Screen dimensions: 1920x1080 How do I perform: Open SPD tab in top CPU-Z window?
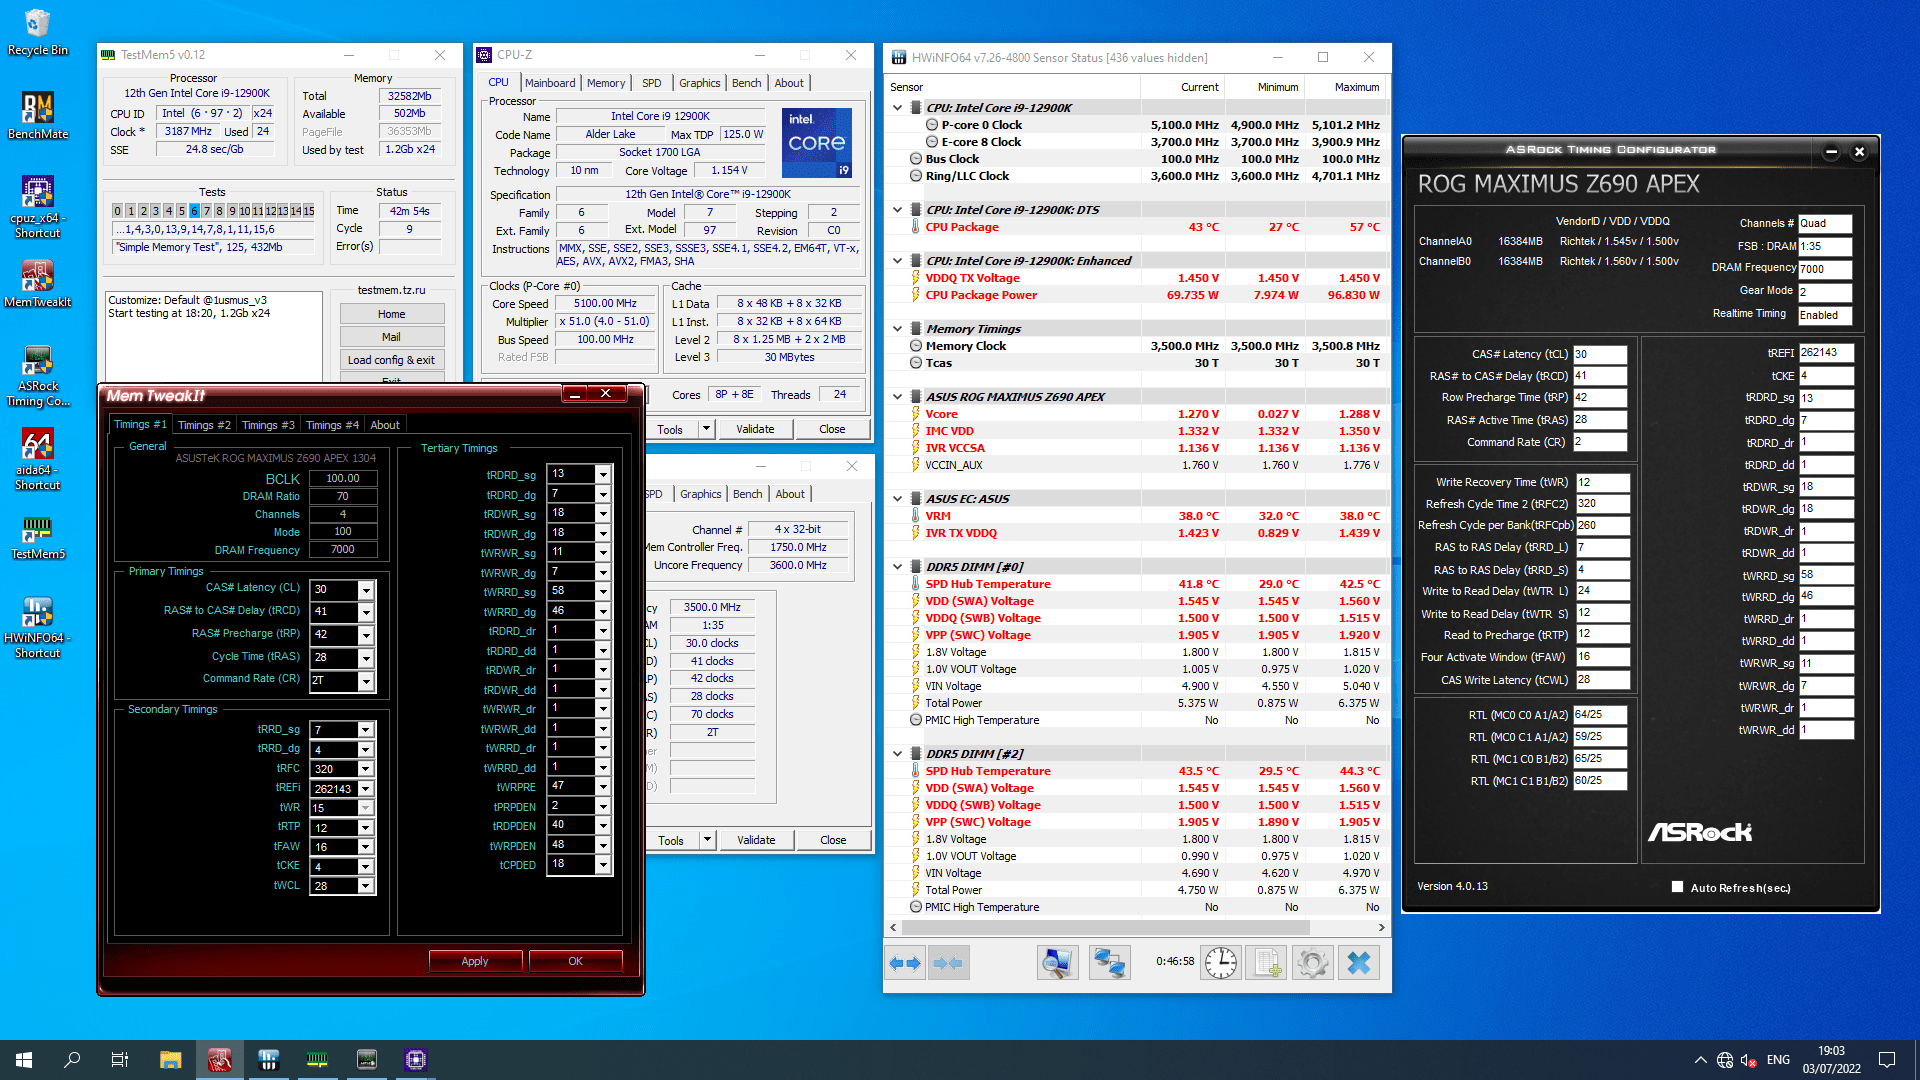(652, 83)
